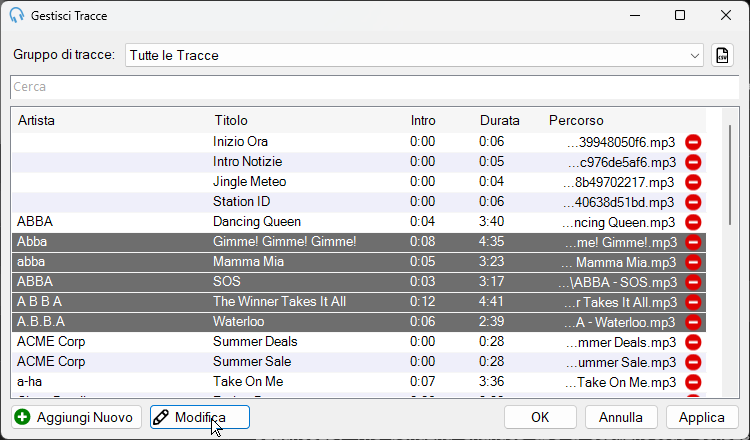Click the Annulla button

[x=621, y=417]
